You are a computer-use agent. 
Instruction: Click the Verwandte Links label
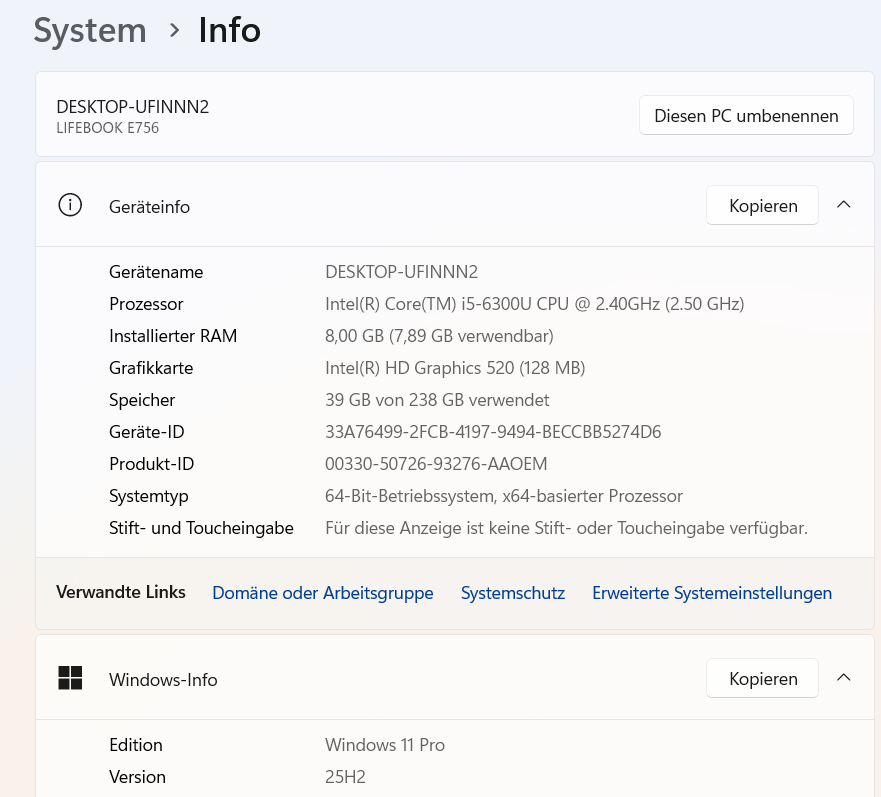(121, 592)
